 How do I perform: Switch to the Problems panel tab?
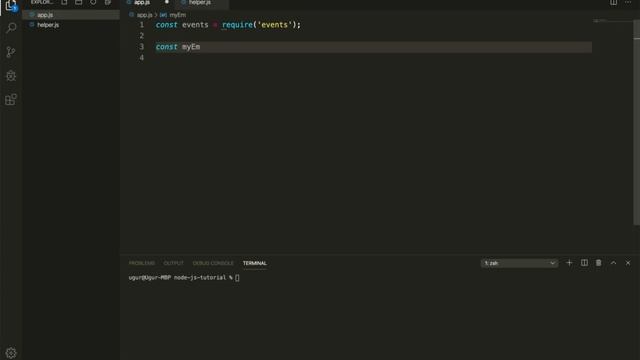pos(142,263)
